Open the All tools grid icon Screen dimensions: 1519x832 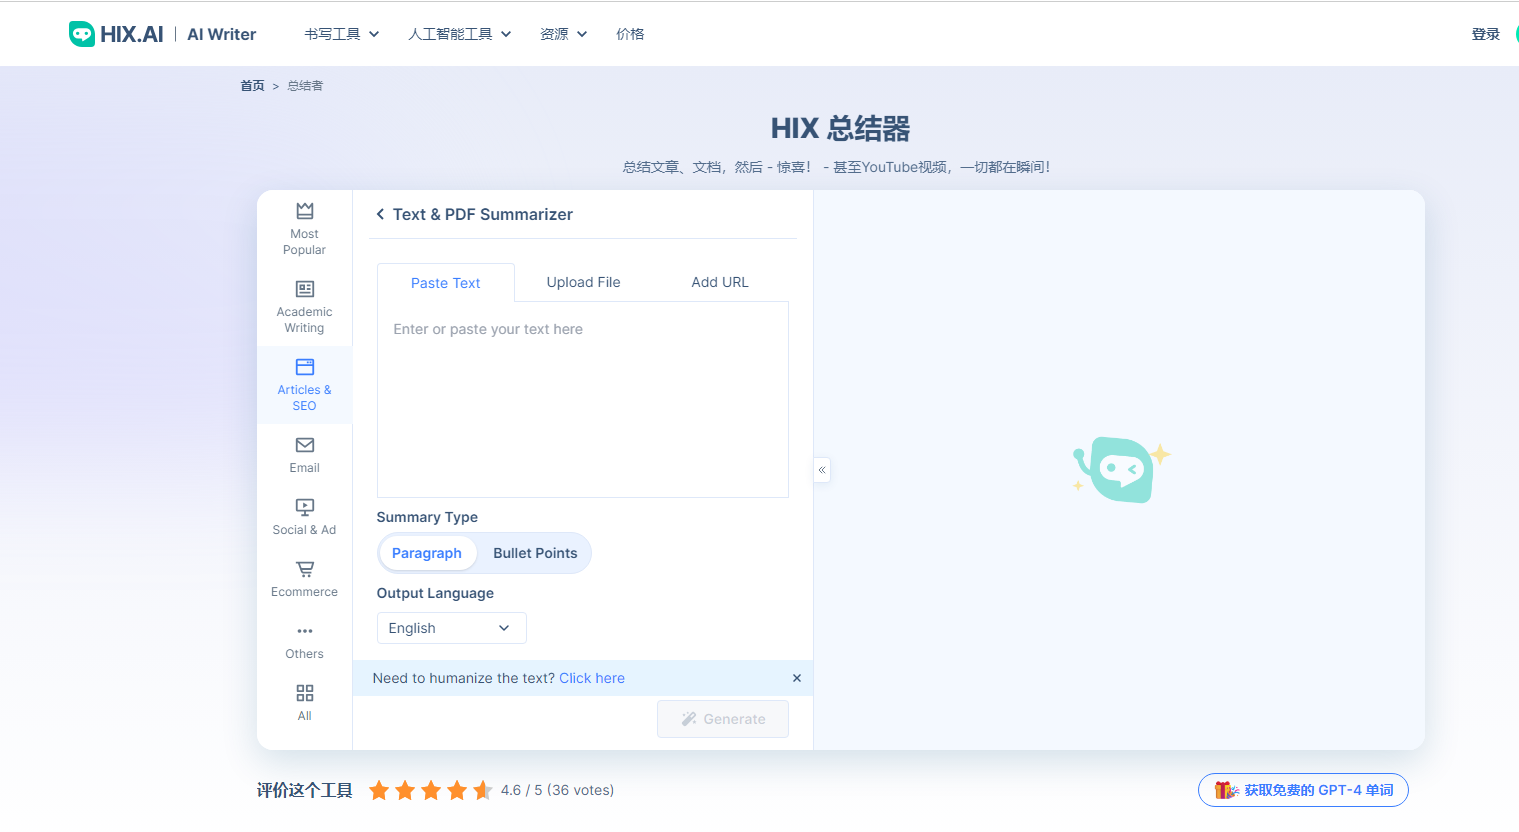[305, 693]
